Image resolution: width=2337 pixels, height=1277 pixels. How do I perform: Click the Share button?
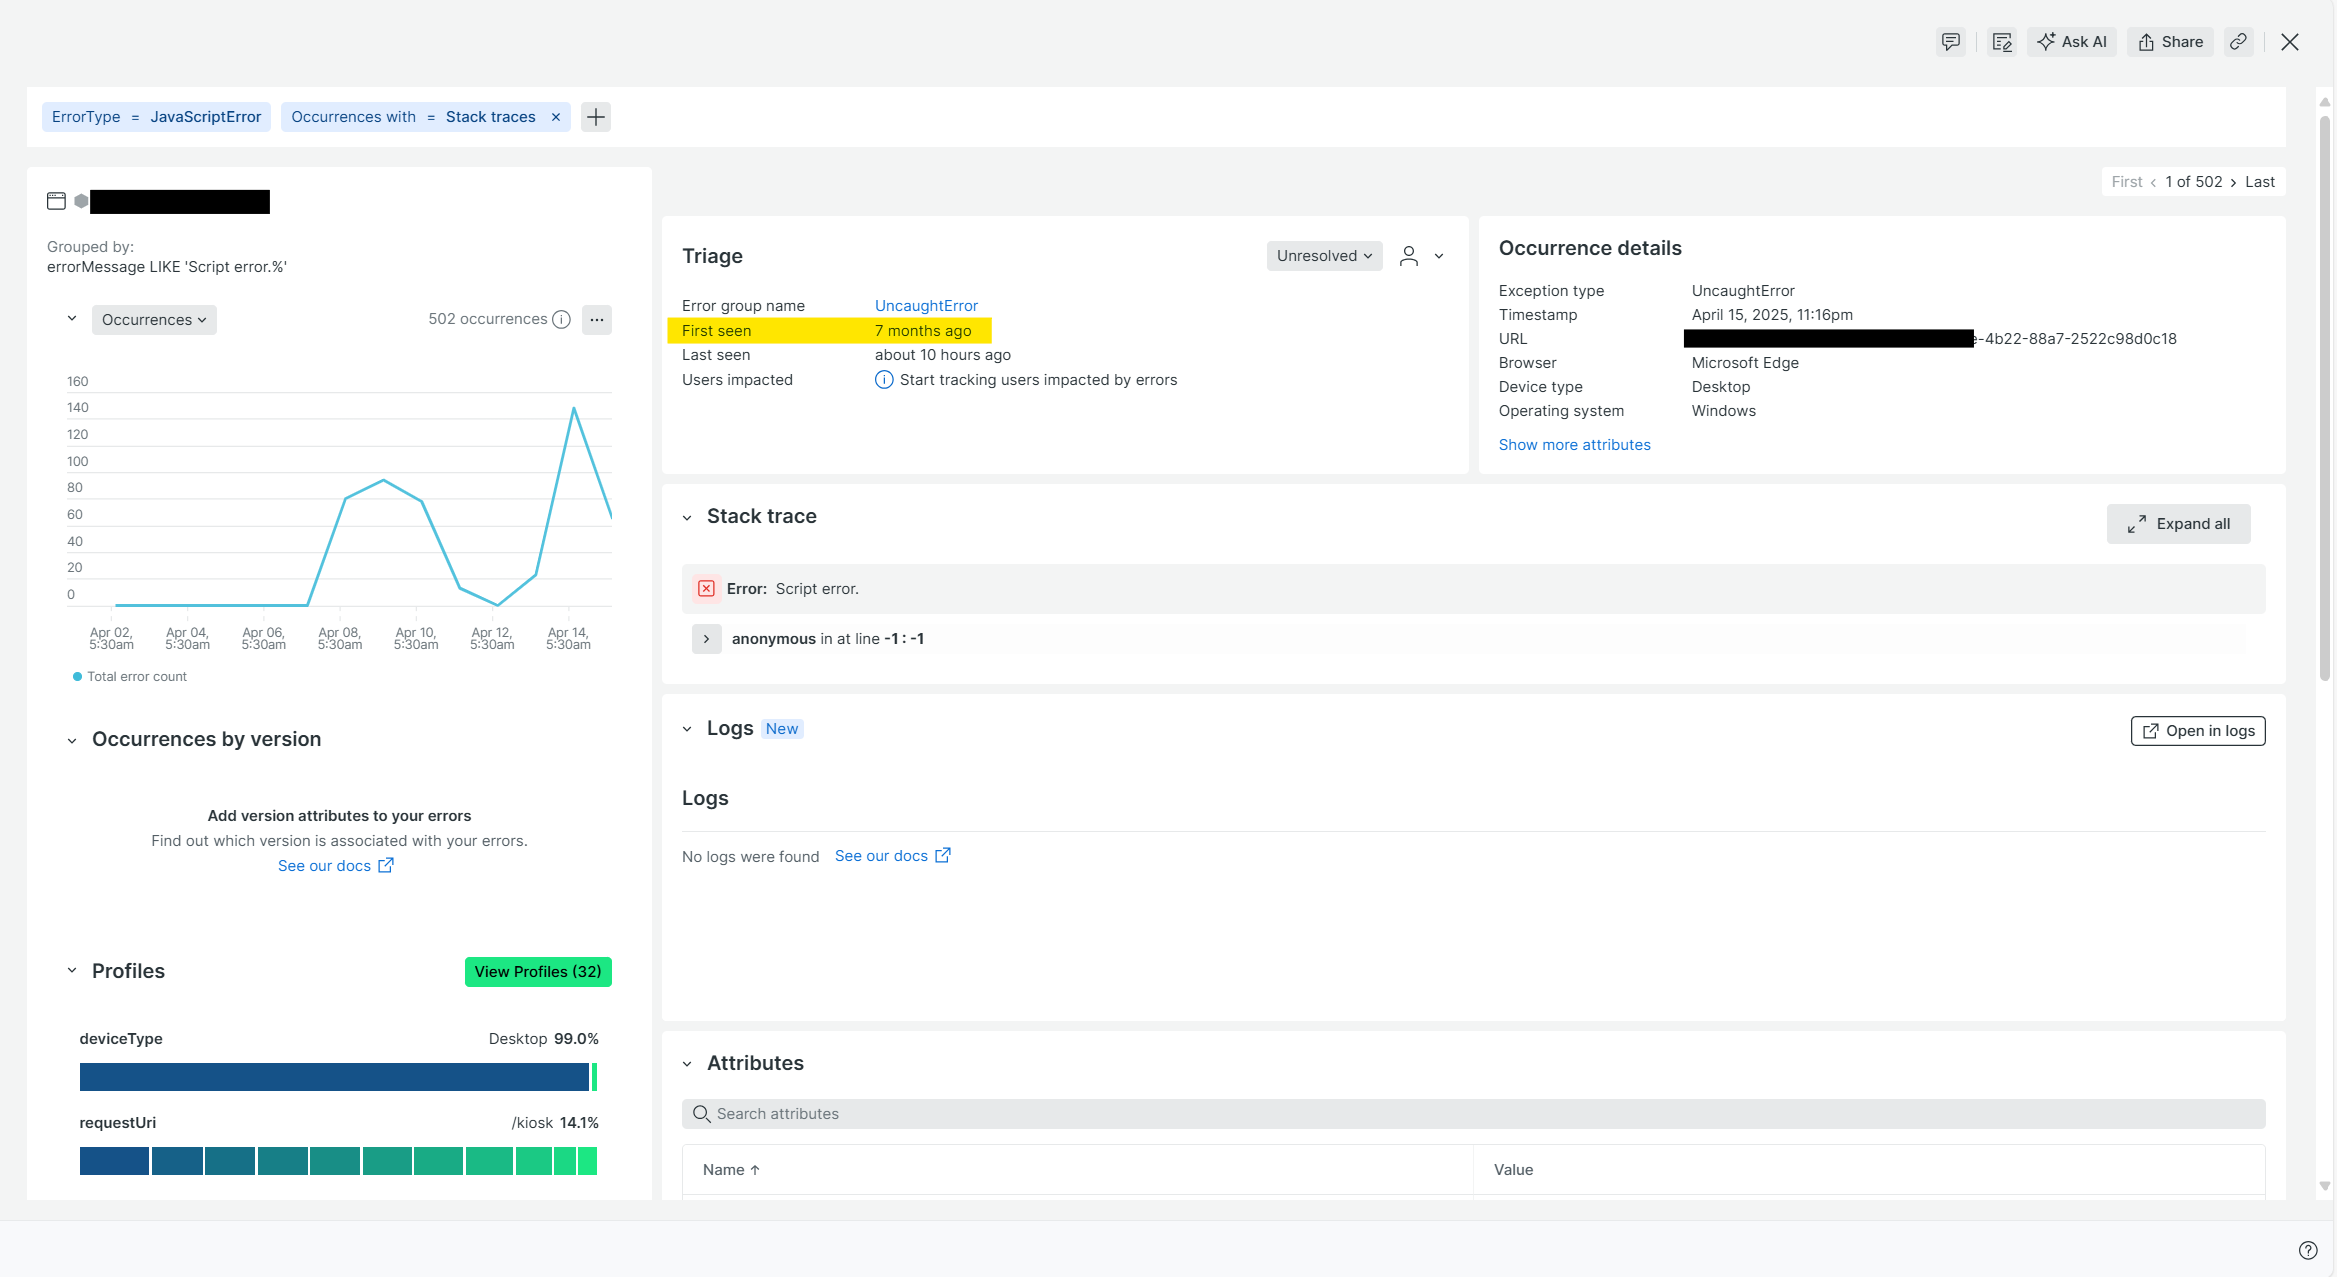click(2170, 42)
